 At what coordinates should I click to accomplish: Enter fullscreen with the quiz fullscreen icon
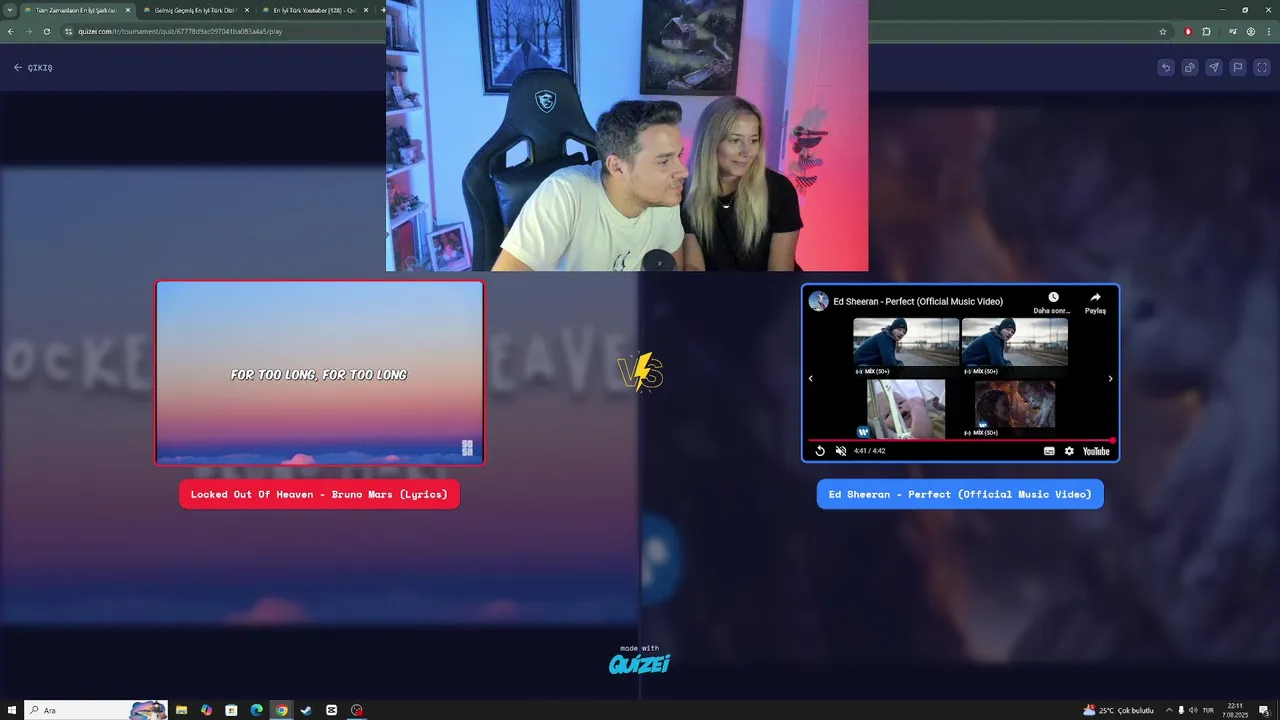coord(1262,68)
